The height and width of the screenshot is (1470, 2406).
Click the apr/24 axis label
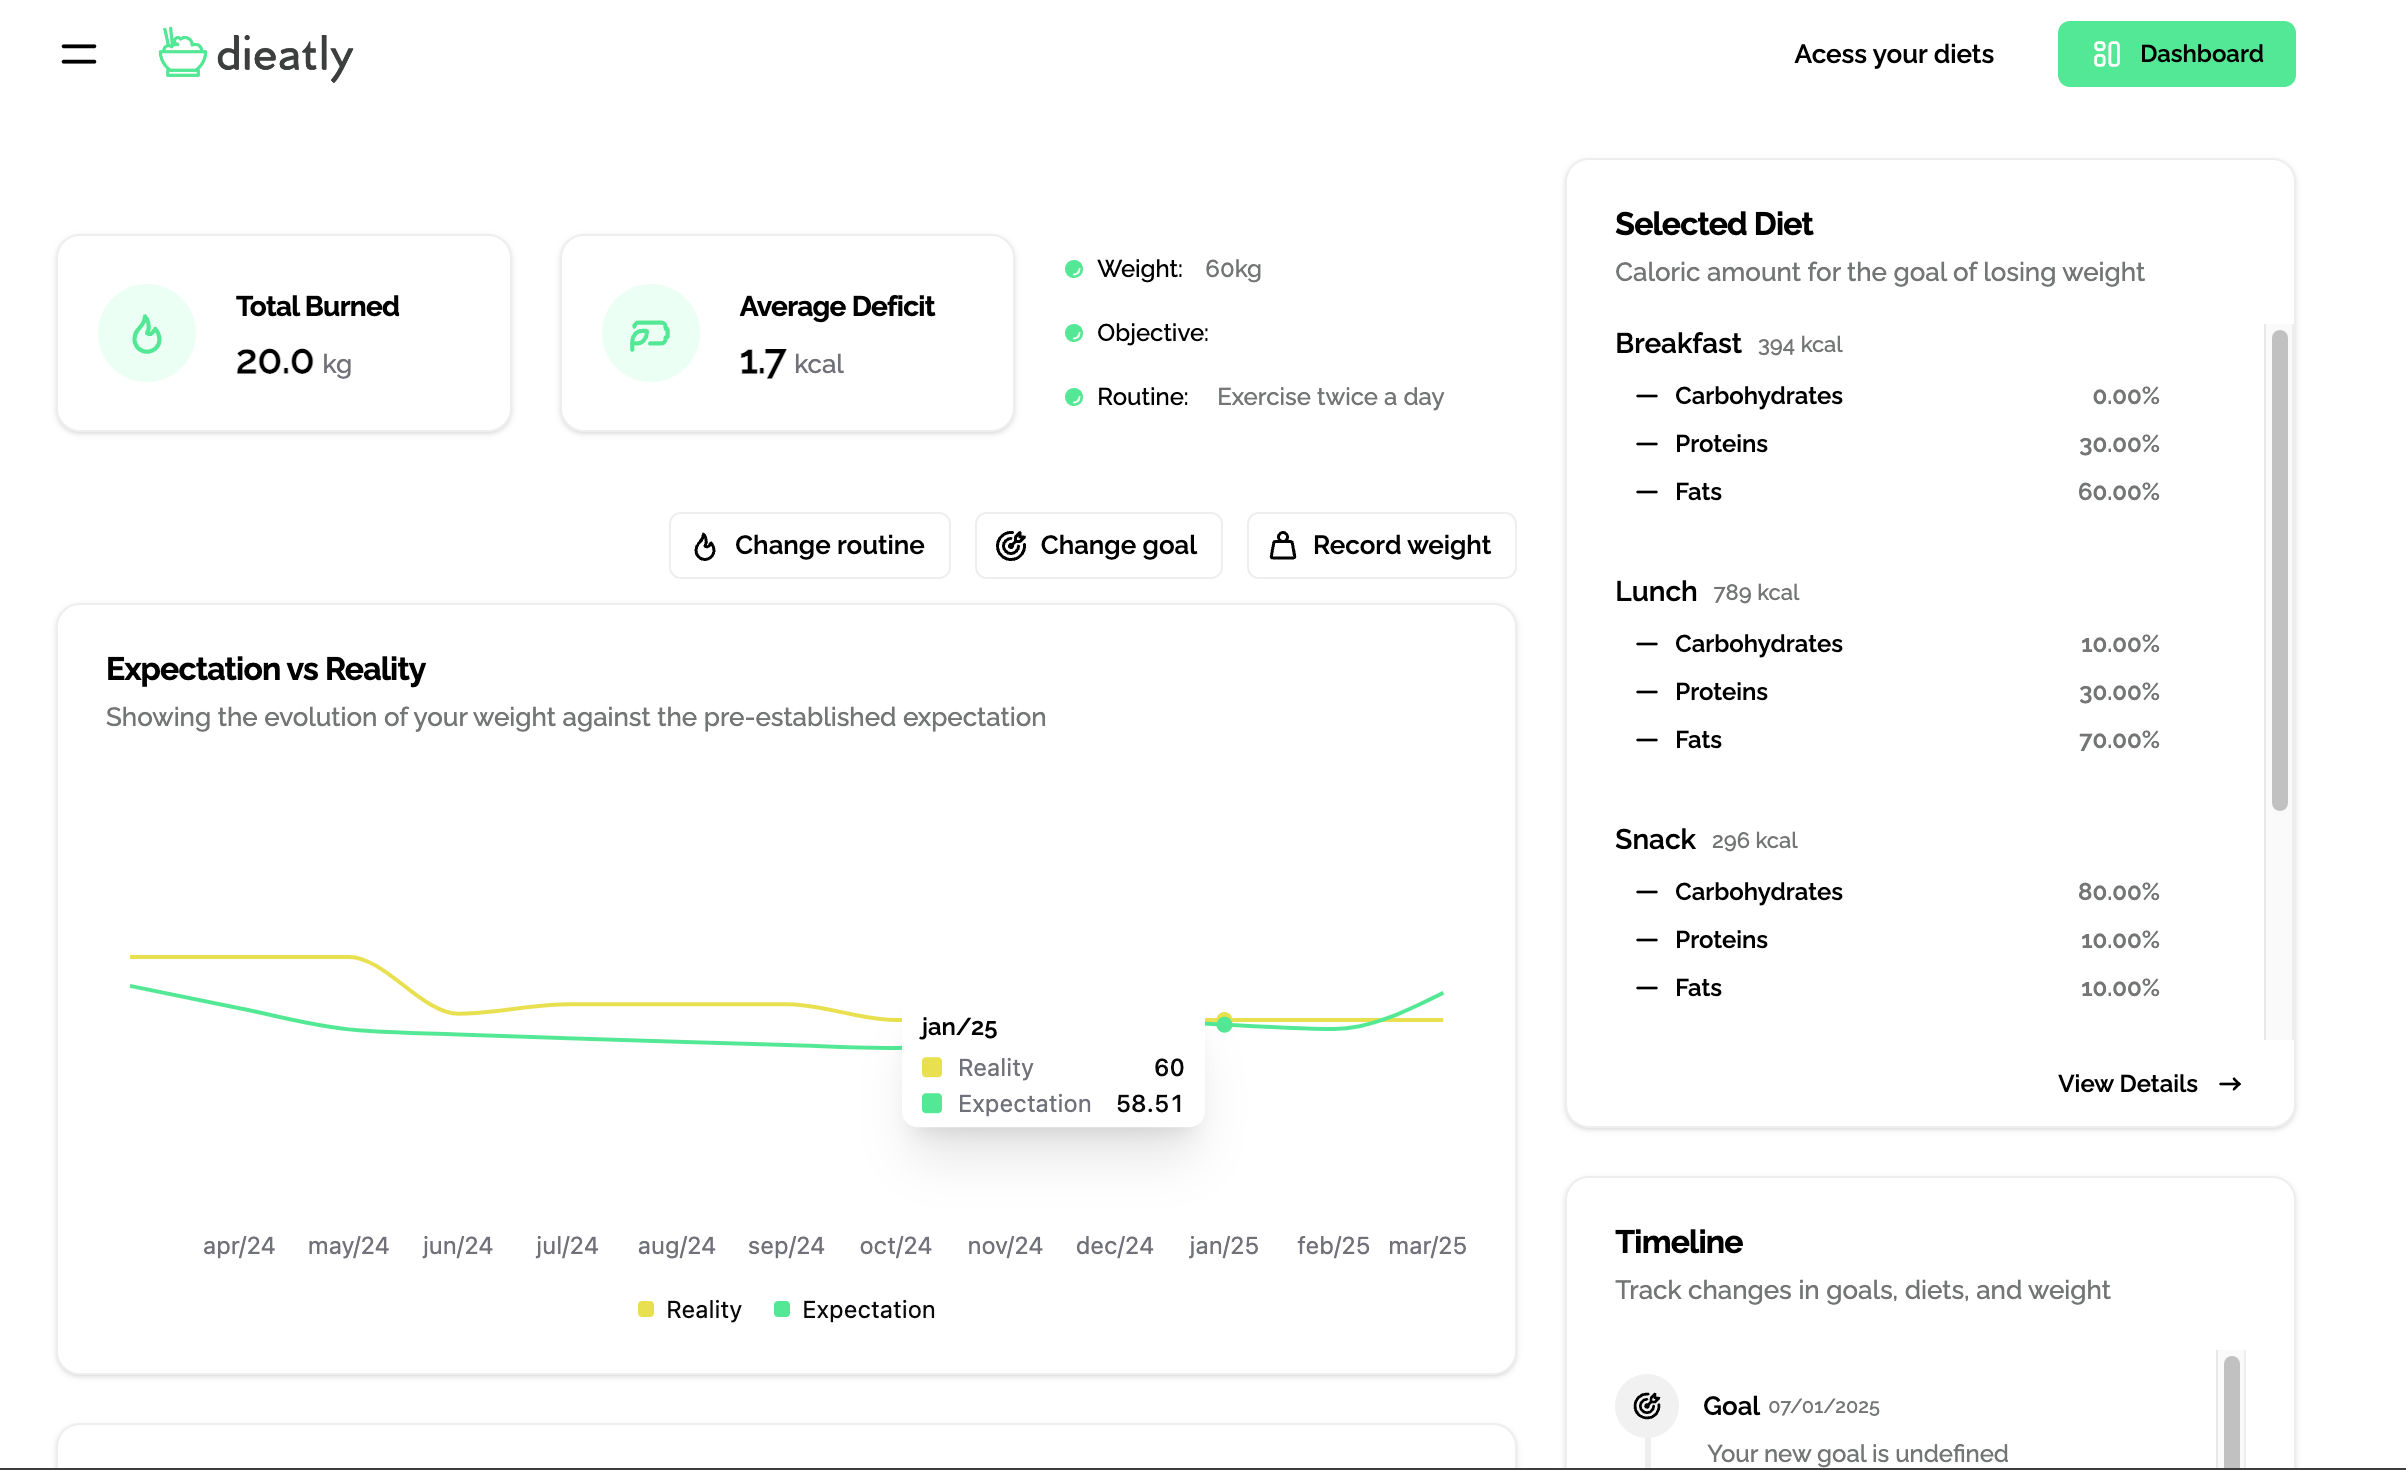tap(238, 1246)
